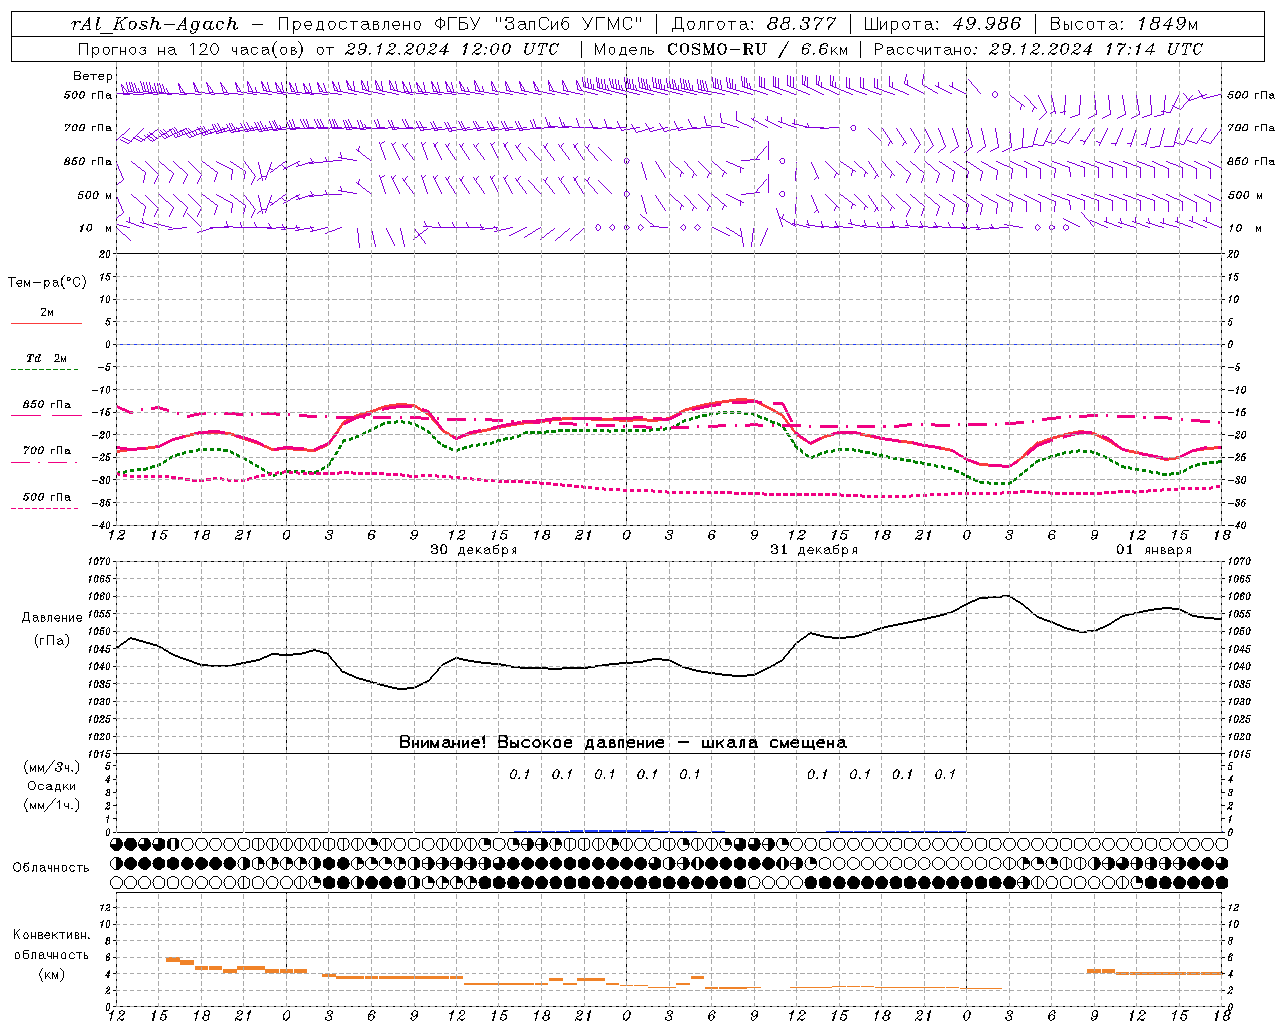1280x1024 pixels.
Task: Click the 700 гПа temperature legend entry
Action: 46,451
